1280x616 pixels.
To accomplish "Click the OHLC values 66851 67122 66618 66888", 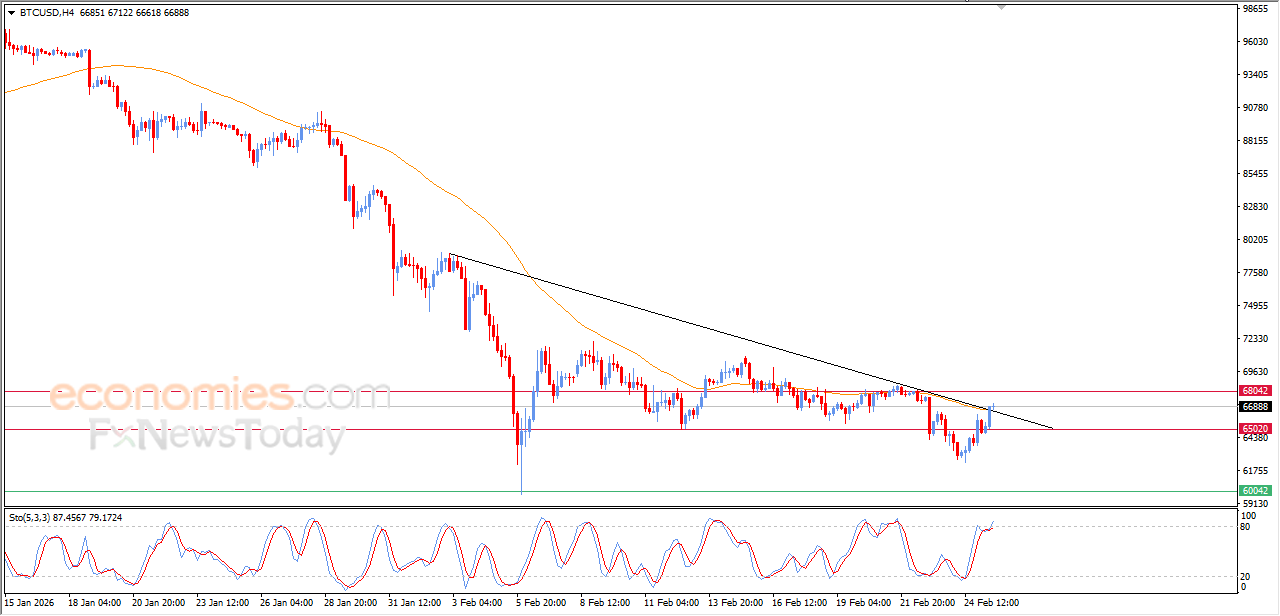I will (x=134, y=13).
